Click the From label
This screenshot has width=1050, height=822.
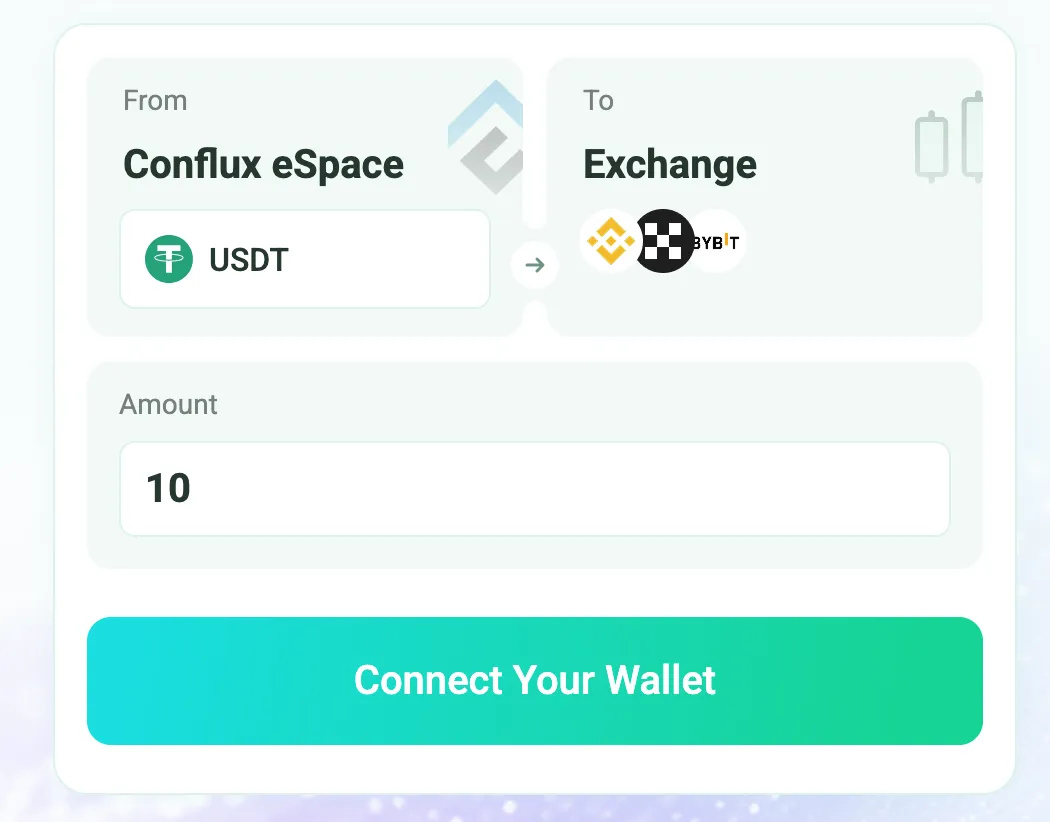click(x=155, y=100)
